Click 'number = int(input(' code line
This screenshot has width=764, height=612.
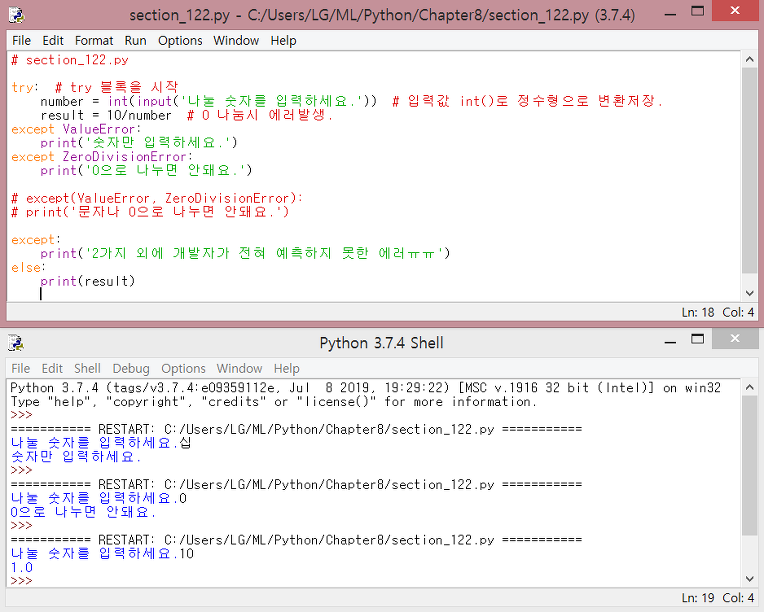209,101
